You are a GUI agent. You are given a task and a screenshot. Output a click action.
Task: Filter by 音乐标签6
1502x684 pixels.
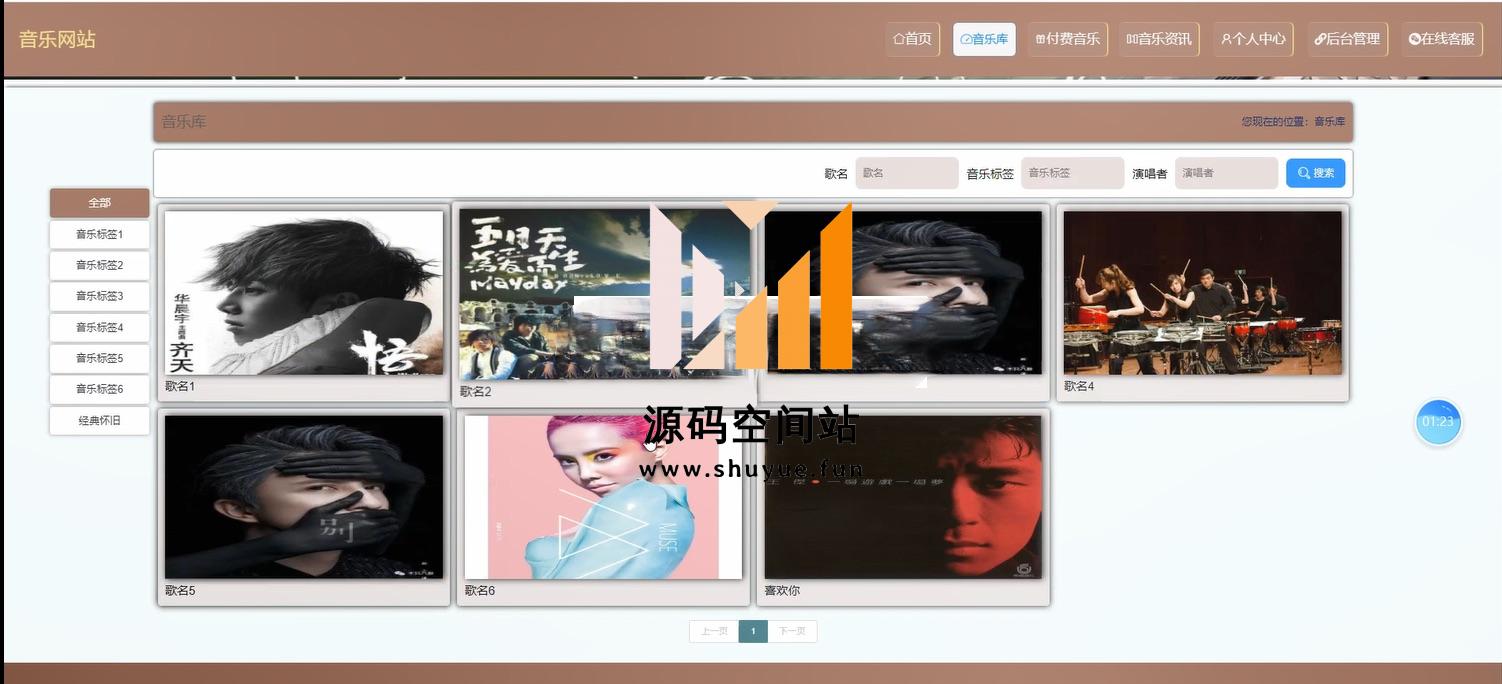pyautogui.click(x=99, y=390)
